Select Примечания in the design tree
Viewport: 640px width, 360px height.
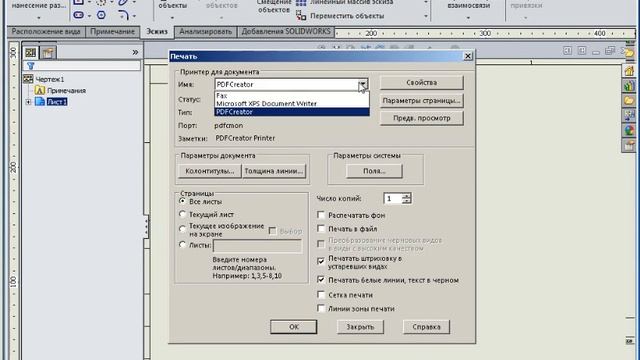[67, 91]
